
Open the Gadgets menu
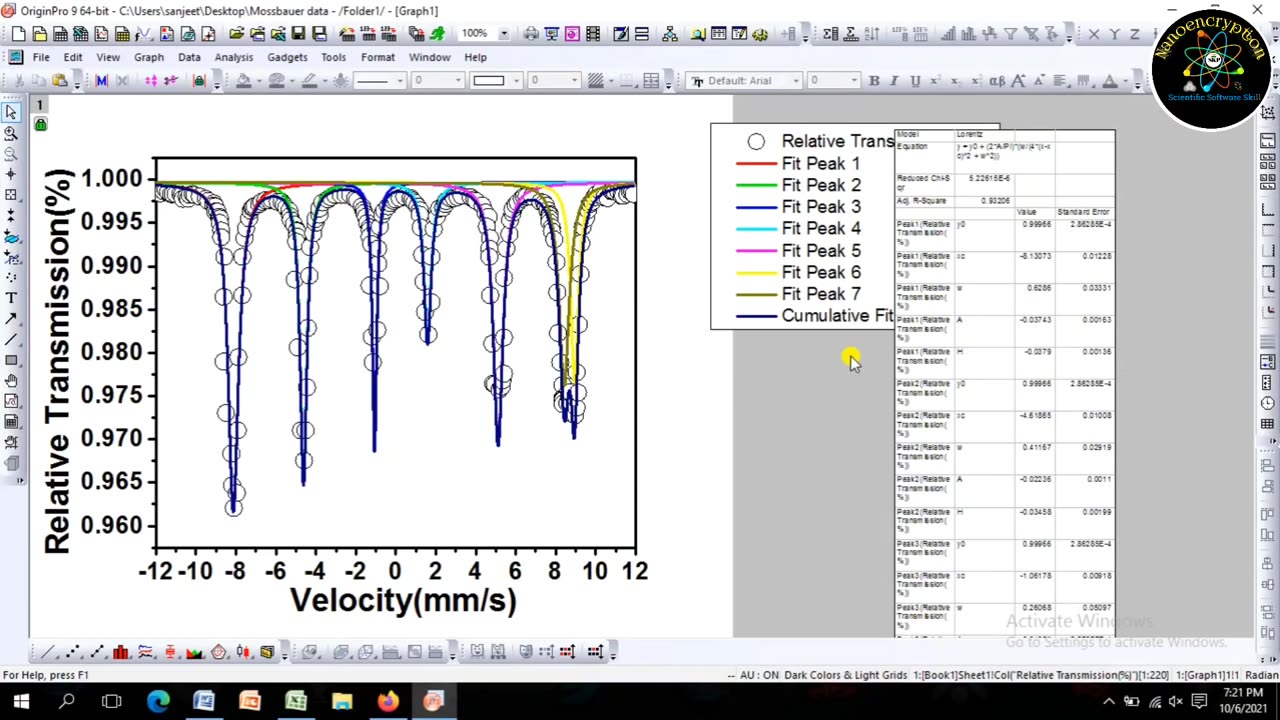pyautogui.click(x=287, y=57)
